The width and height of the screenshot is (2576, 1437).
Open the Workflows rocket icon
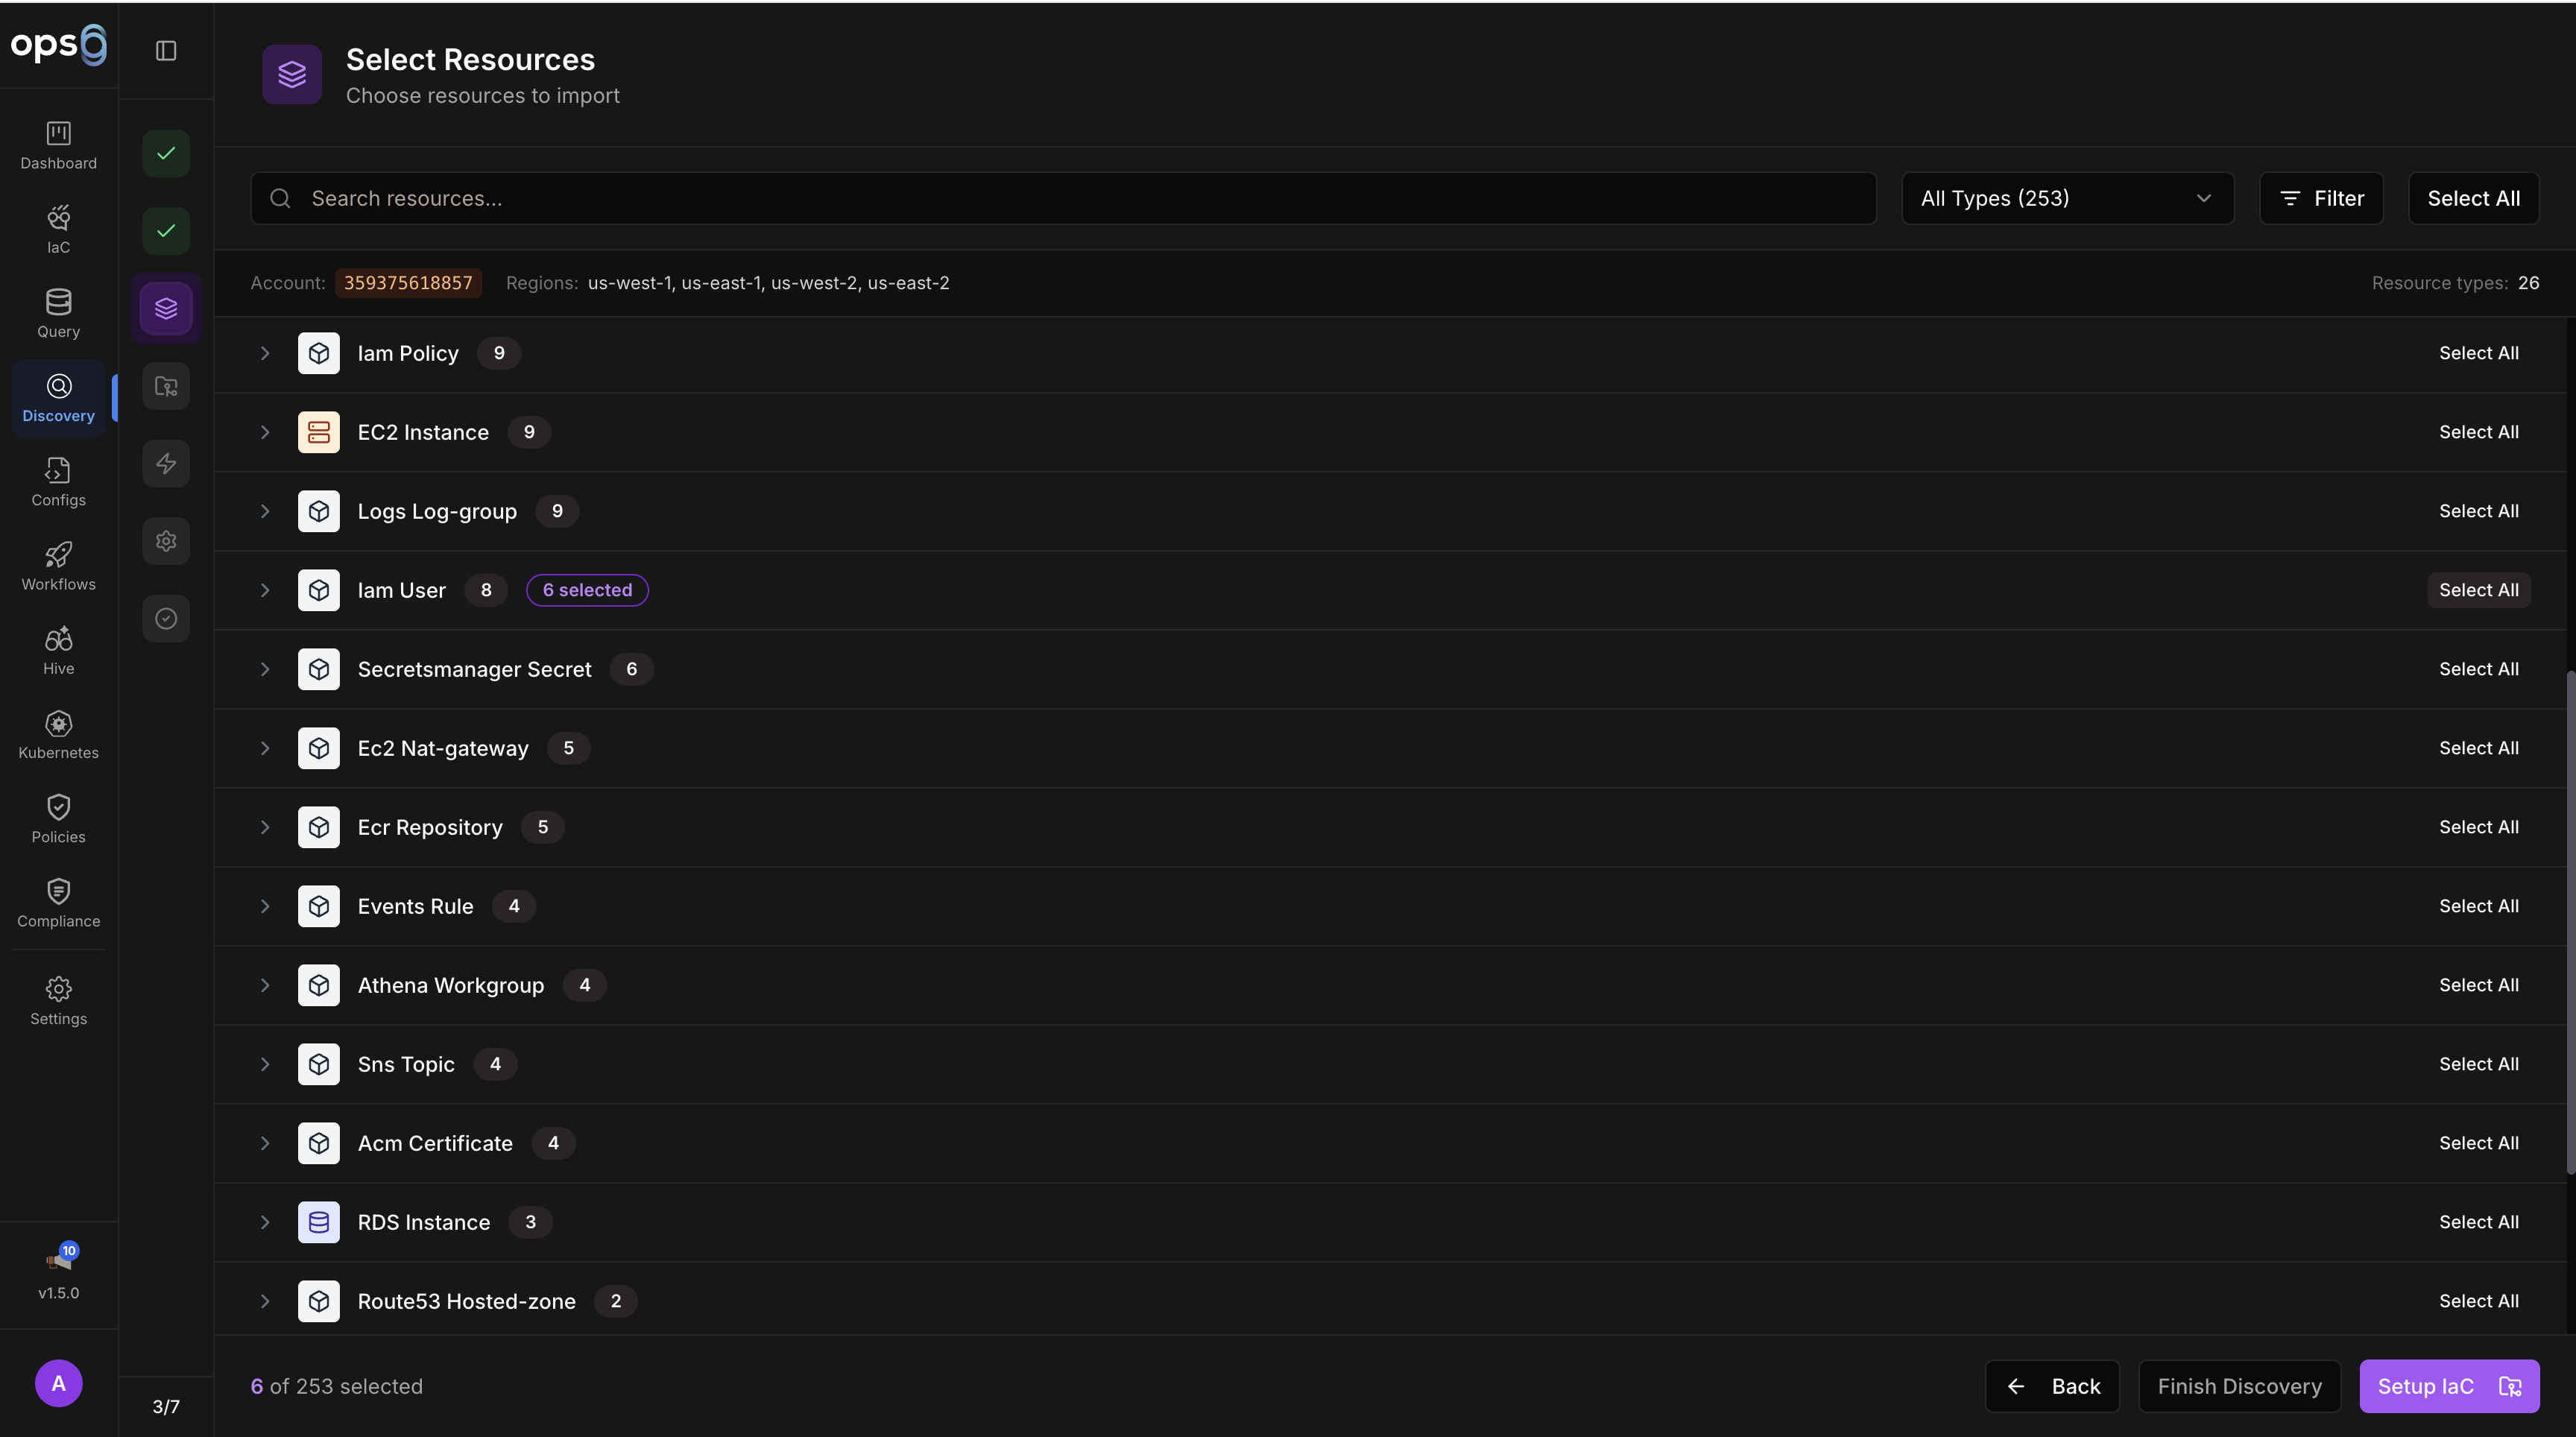coord(58,556)
